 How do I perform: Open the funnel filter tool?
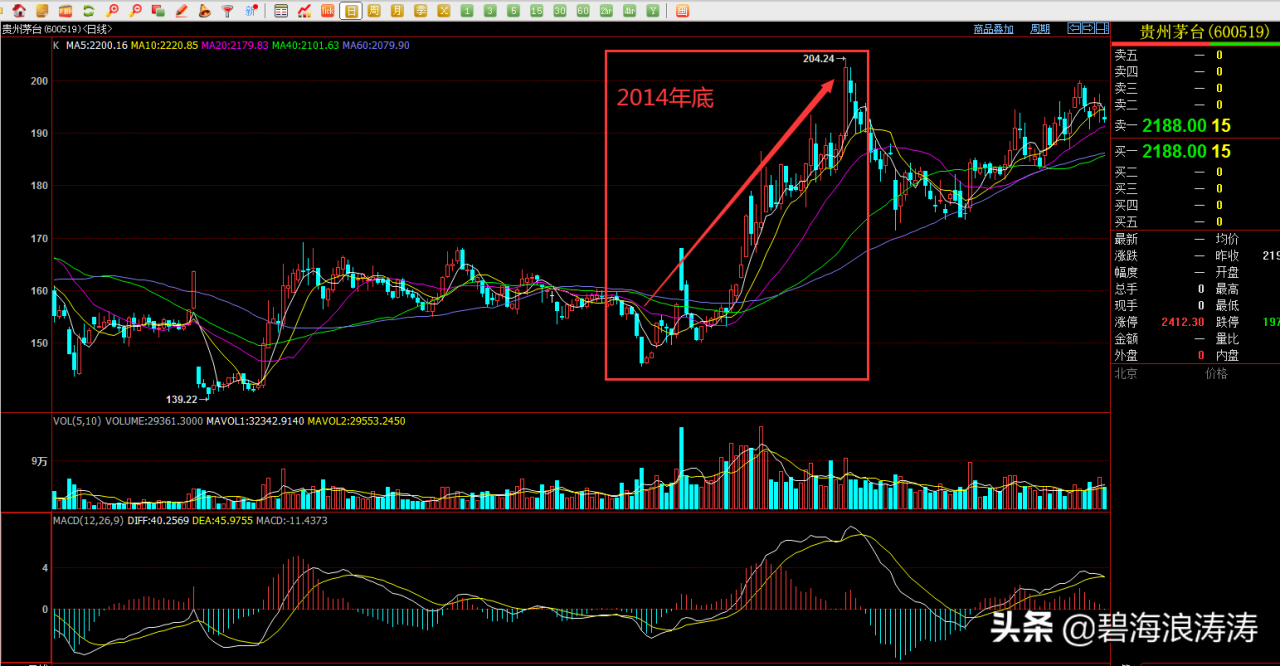click(227, 11)
